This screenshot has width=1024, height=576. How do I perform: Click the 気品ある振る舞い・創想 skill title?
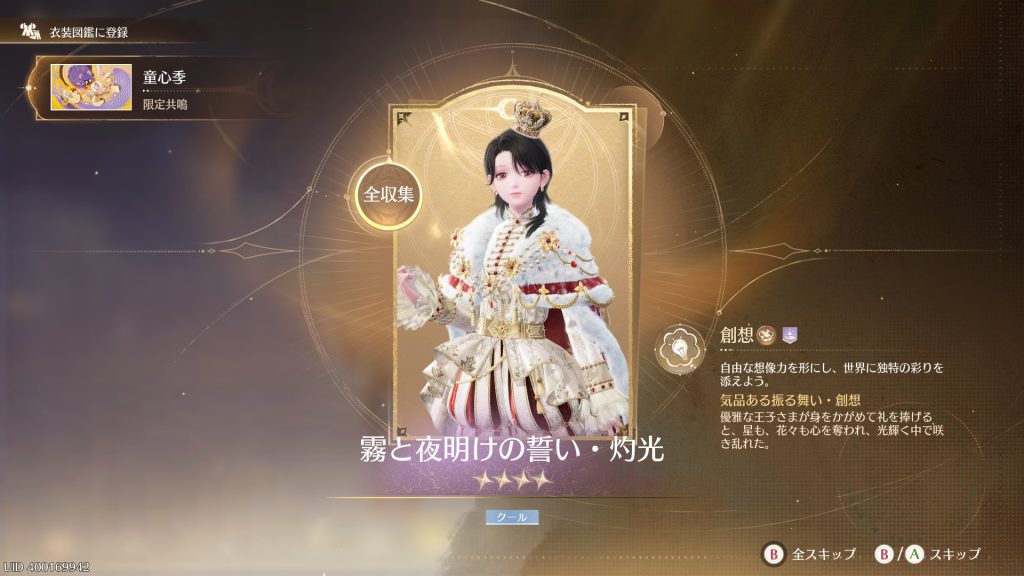[x=790, y=400]
